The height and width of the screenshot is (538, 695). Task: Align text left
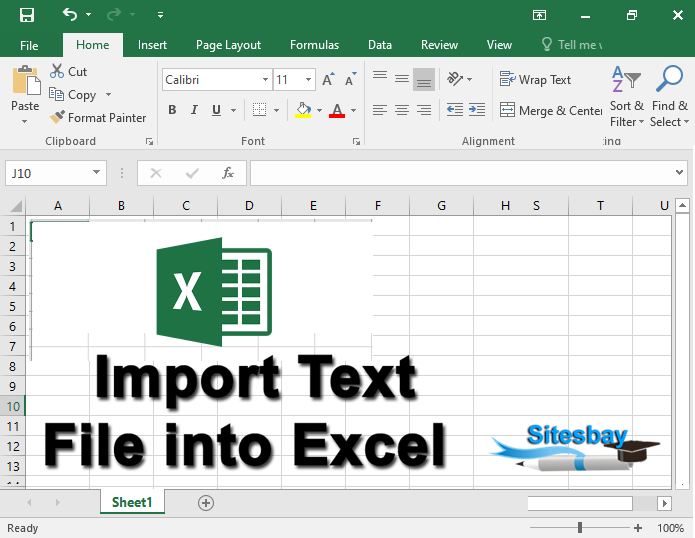[380, 110]
